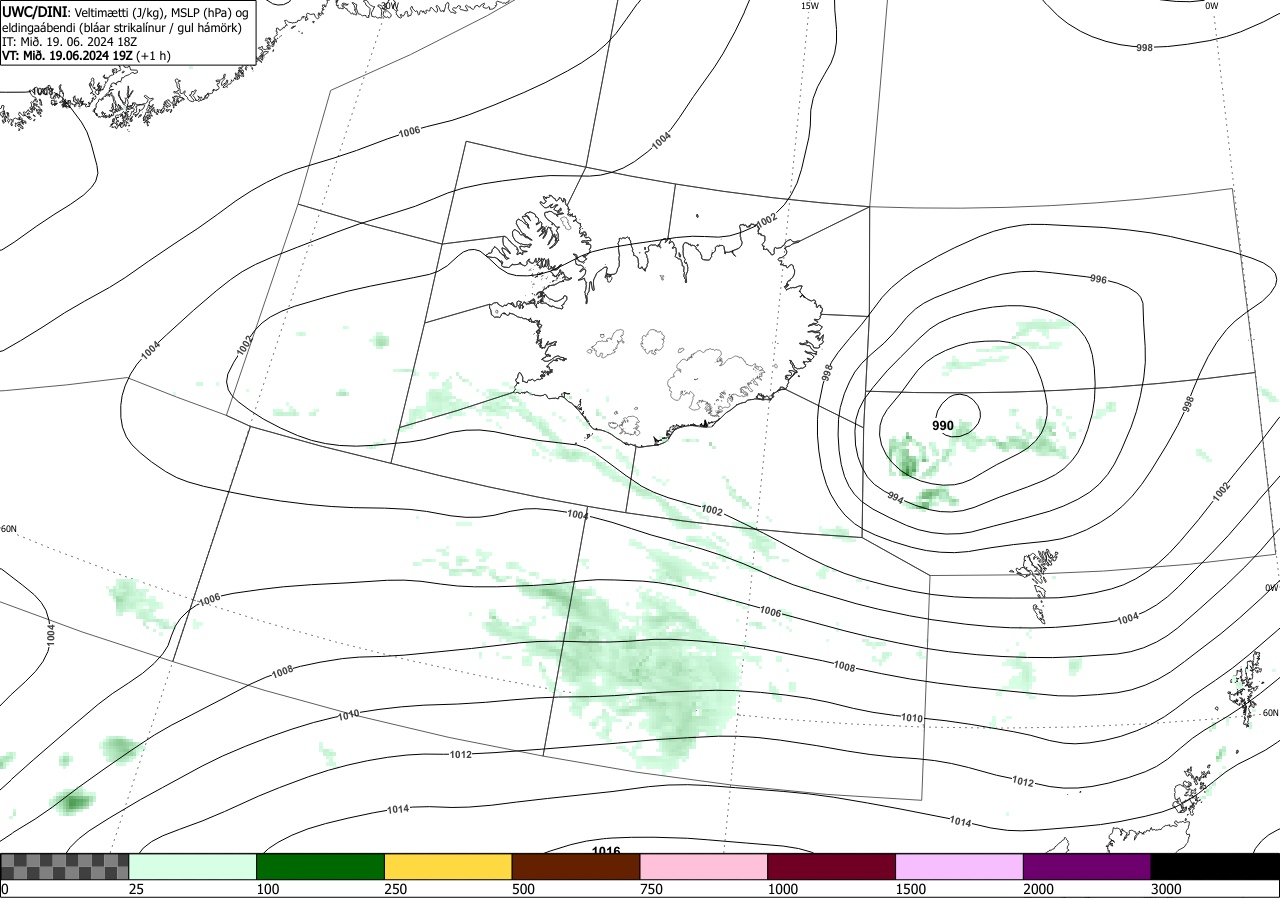
Task: Click the 'IT: Mið. 19. 06. 2024 18Z' line
Action: coord(72,41)
